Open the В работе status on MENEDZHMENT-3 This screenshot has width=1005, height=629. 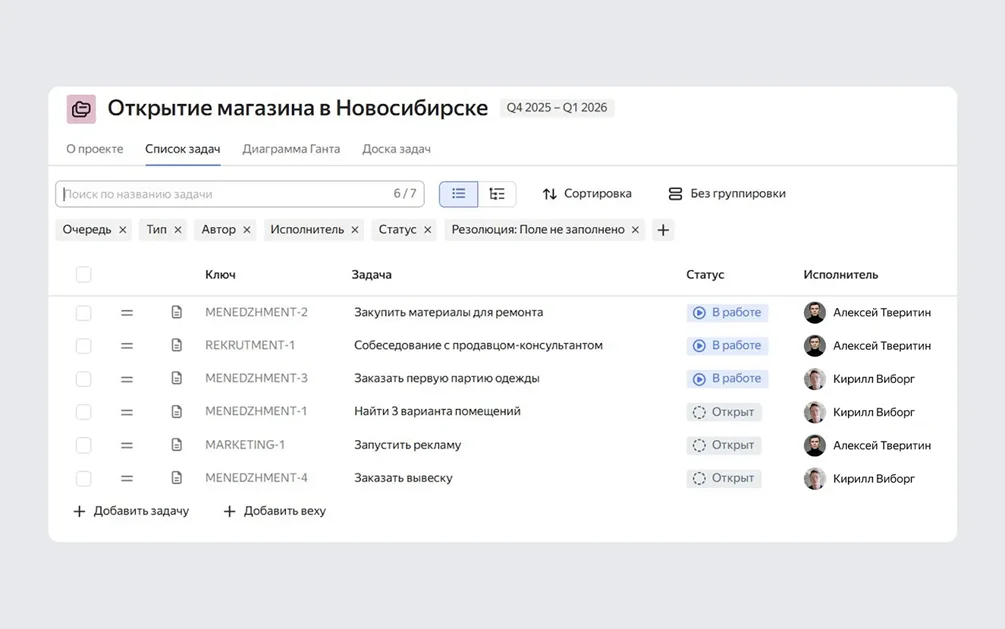[729, 378]
